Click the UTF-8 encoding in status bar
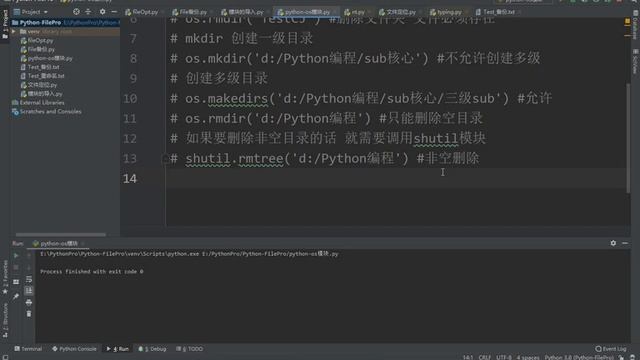640x360 pixels. pyautogui.click(x=504, y=357)
